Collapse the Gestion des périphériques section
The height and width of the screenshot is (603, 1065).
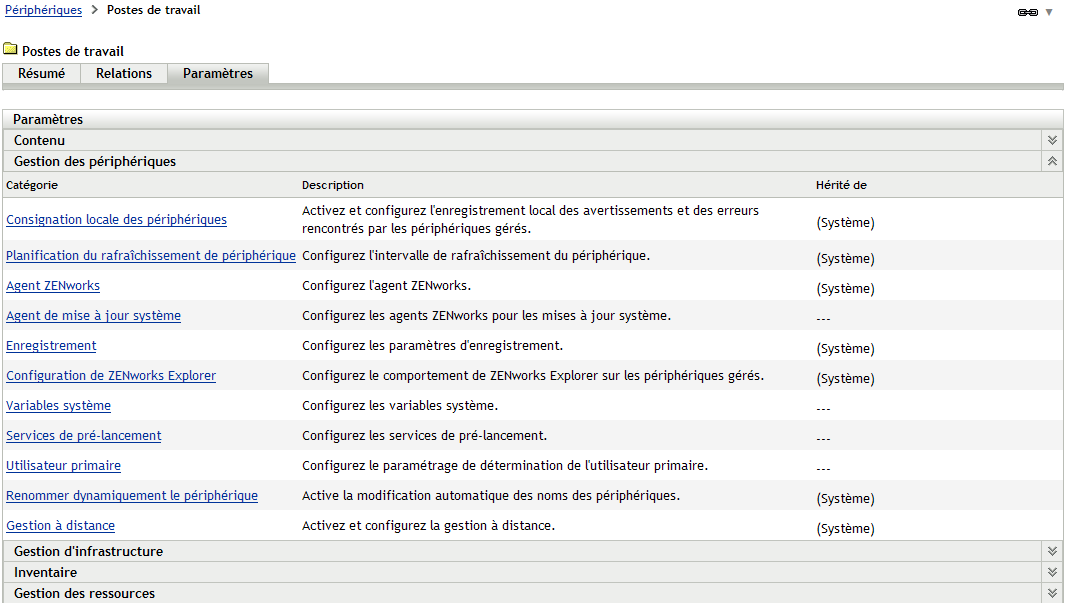1051,161
